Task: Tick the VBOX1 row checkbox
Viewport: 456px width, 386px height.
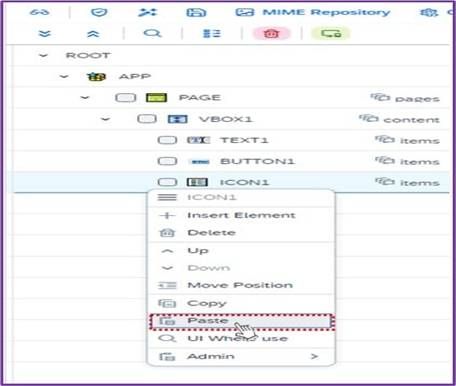Action: click(147, 119)
